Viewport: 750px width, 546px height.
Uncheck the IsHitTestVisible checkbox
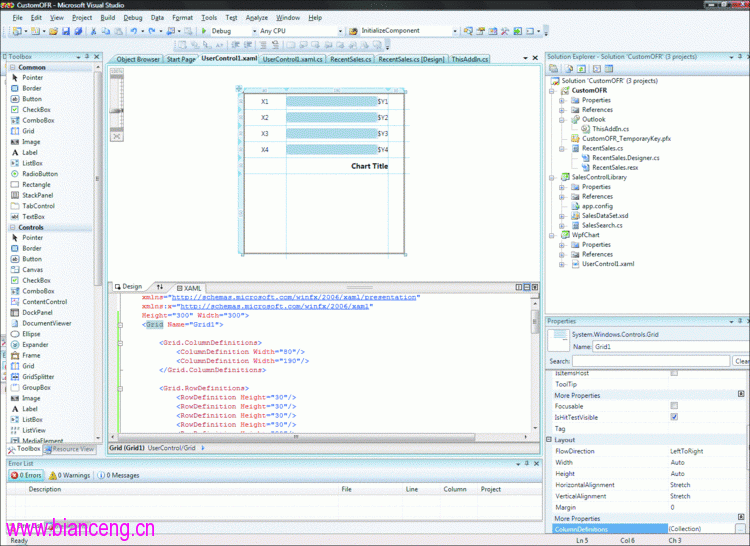point(674,417)
